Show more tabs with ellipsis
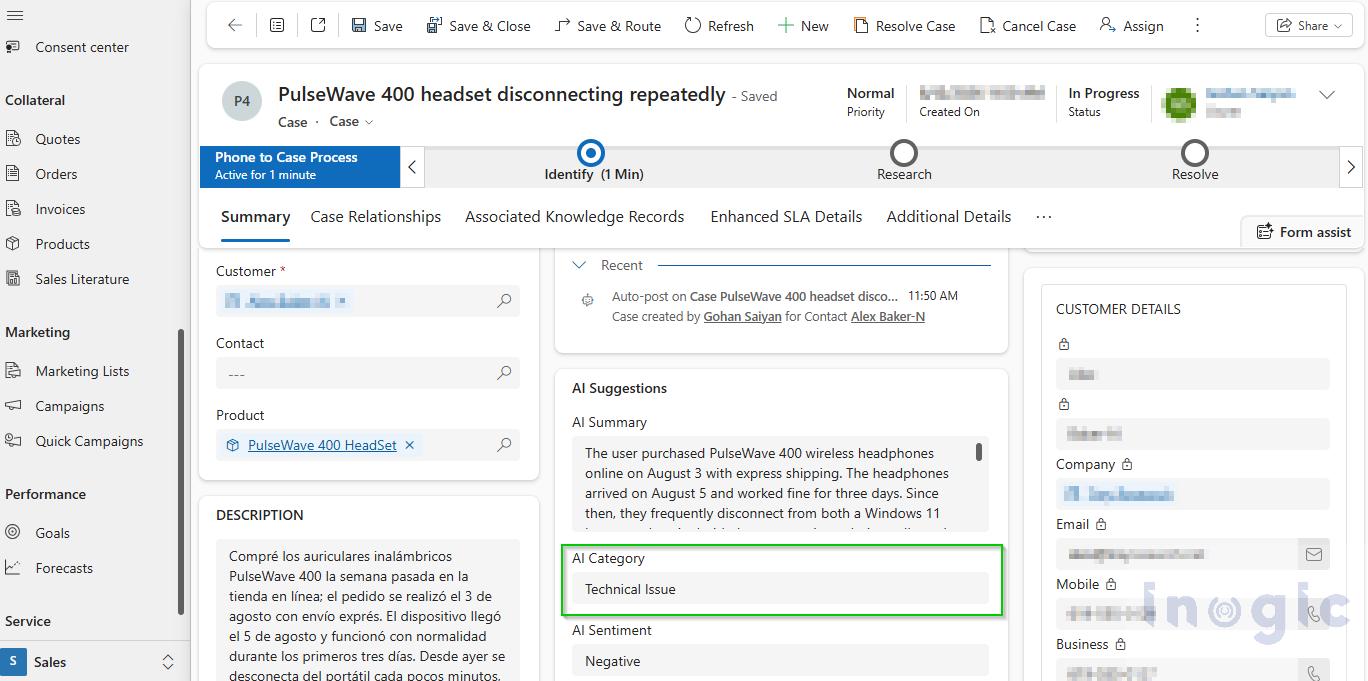Screen dimensions: 1368x681 tap(1044, 217)
